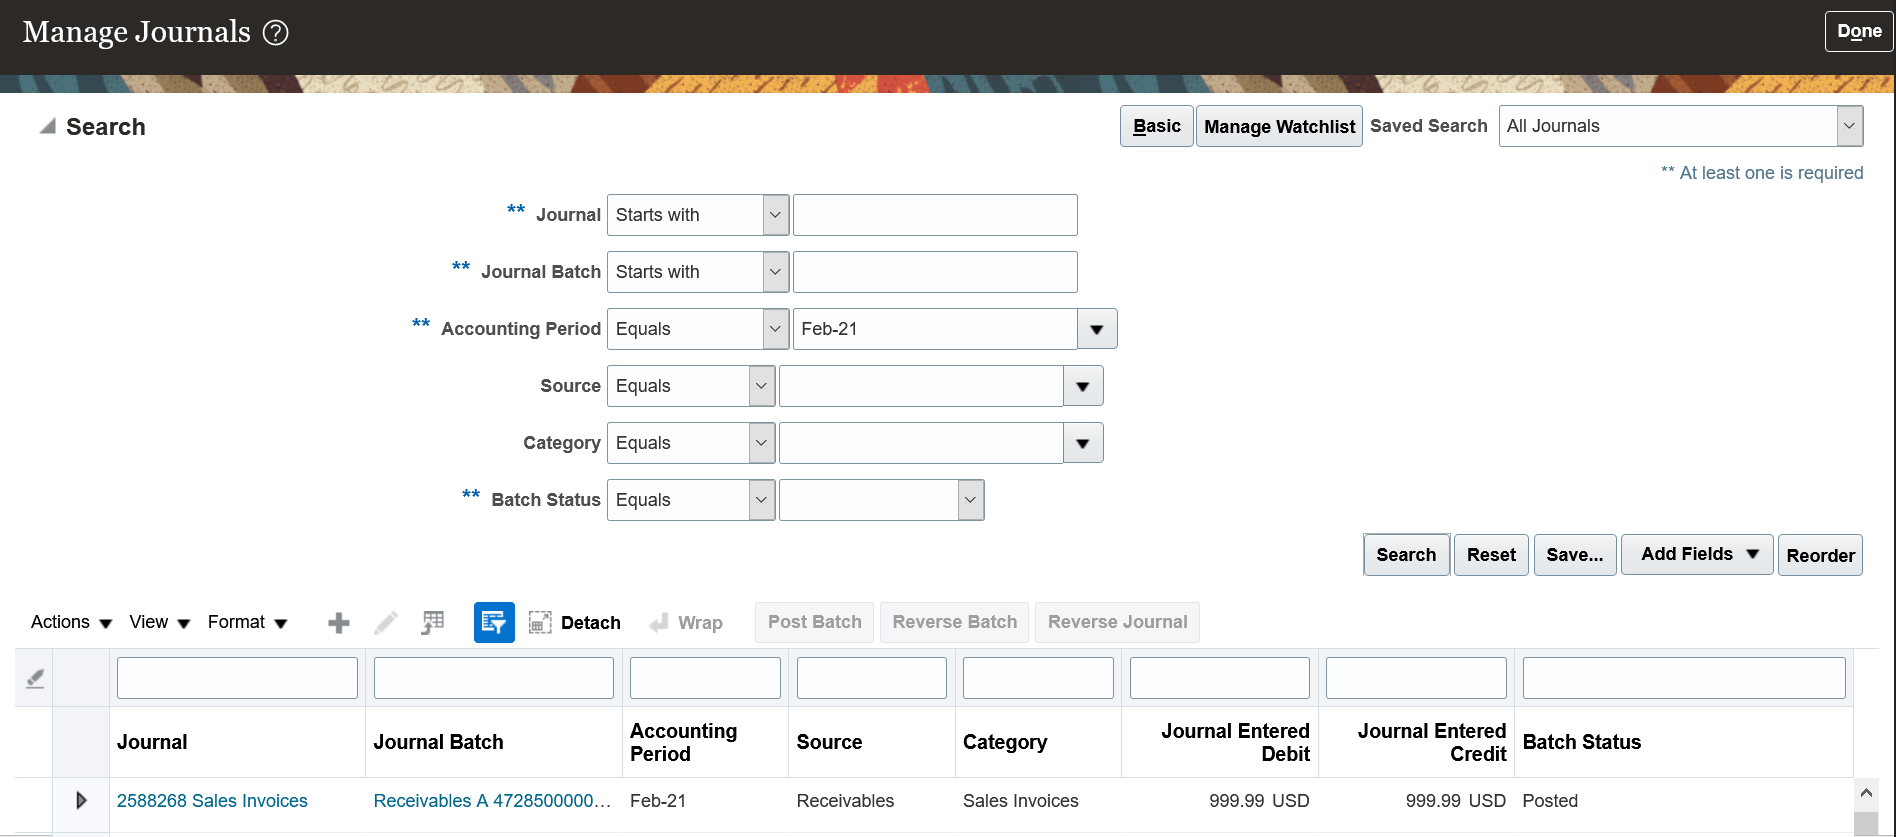Click the Search button
This screenshot has width=1896, height=837.
(x=1406, y=555)
